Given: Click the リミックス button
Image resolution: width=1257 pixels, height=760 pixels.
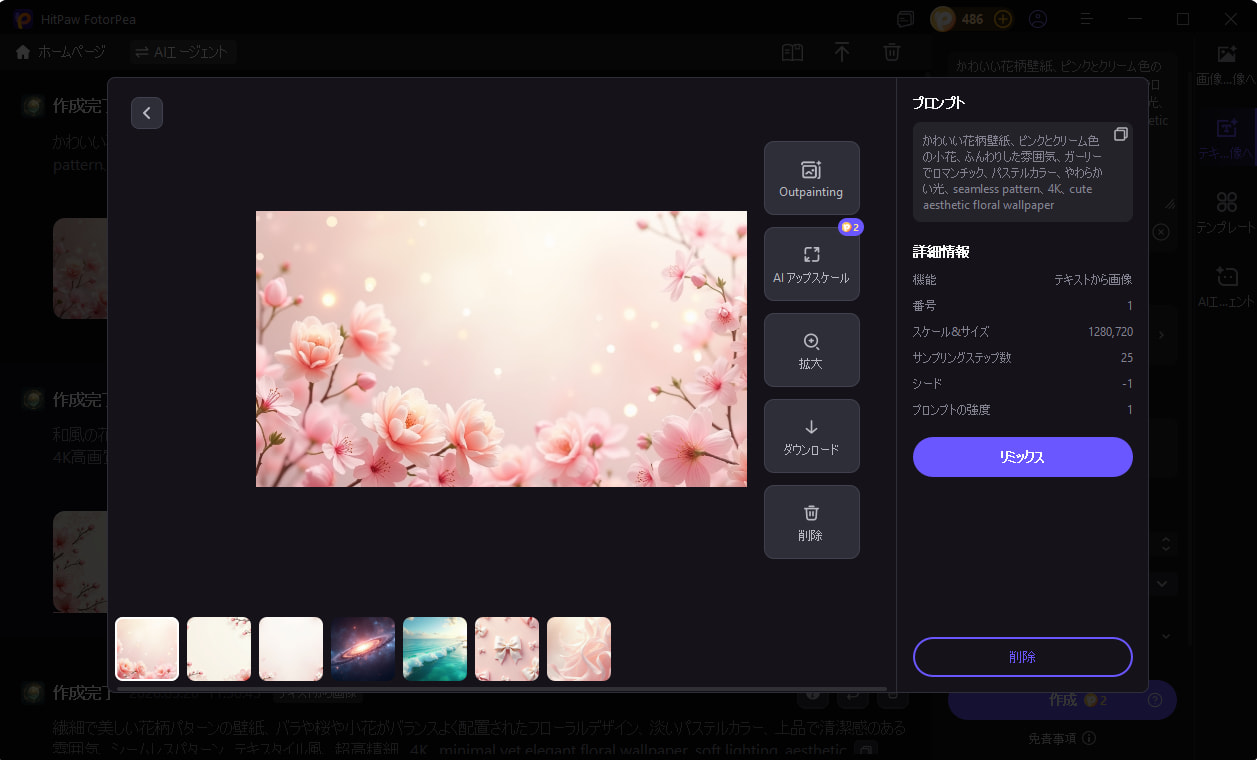Looking at the screenshot, I should click(x=1022, y=457).
